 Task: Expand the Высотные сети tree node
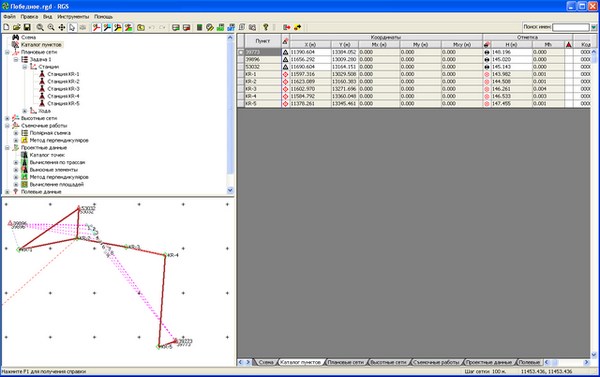click(7, 118)
